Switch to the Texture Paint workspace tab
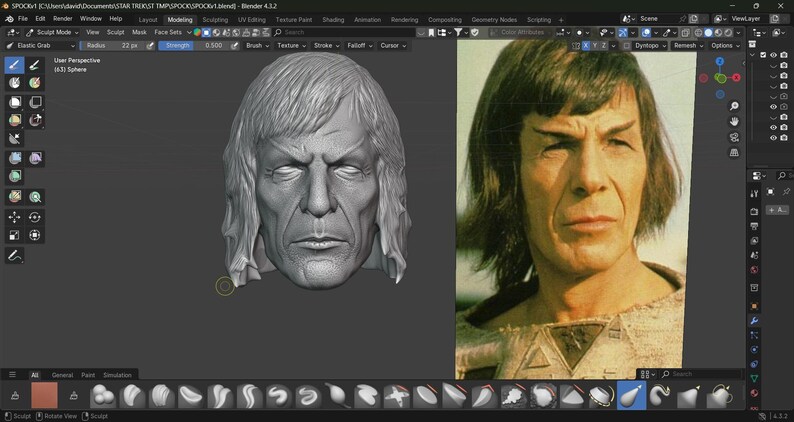This screenshot has width=794, height=422. tap(294, 20)
